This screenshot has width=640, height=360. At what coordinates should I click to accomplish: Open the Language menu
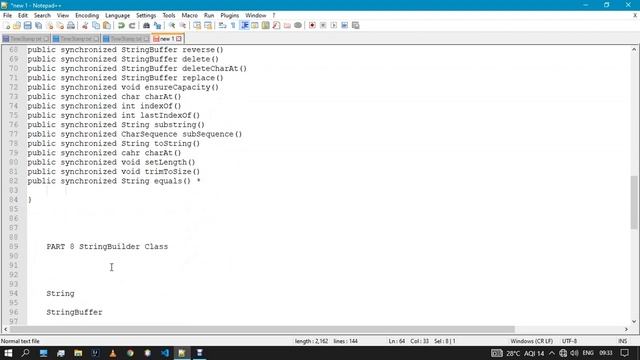(x=117, y=16)
